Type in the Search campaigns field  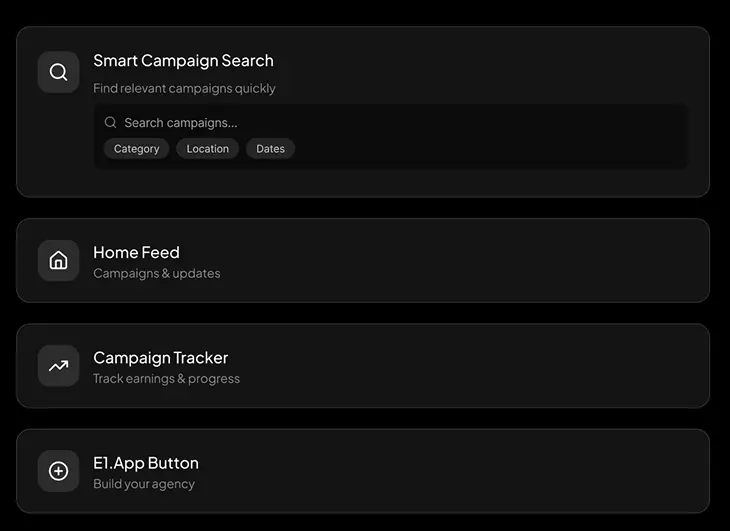pyautogui.click(x=300, y=123)
